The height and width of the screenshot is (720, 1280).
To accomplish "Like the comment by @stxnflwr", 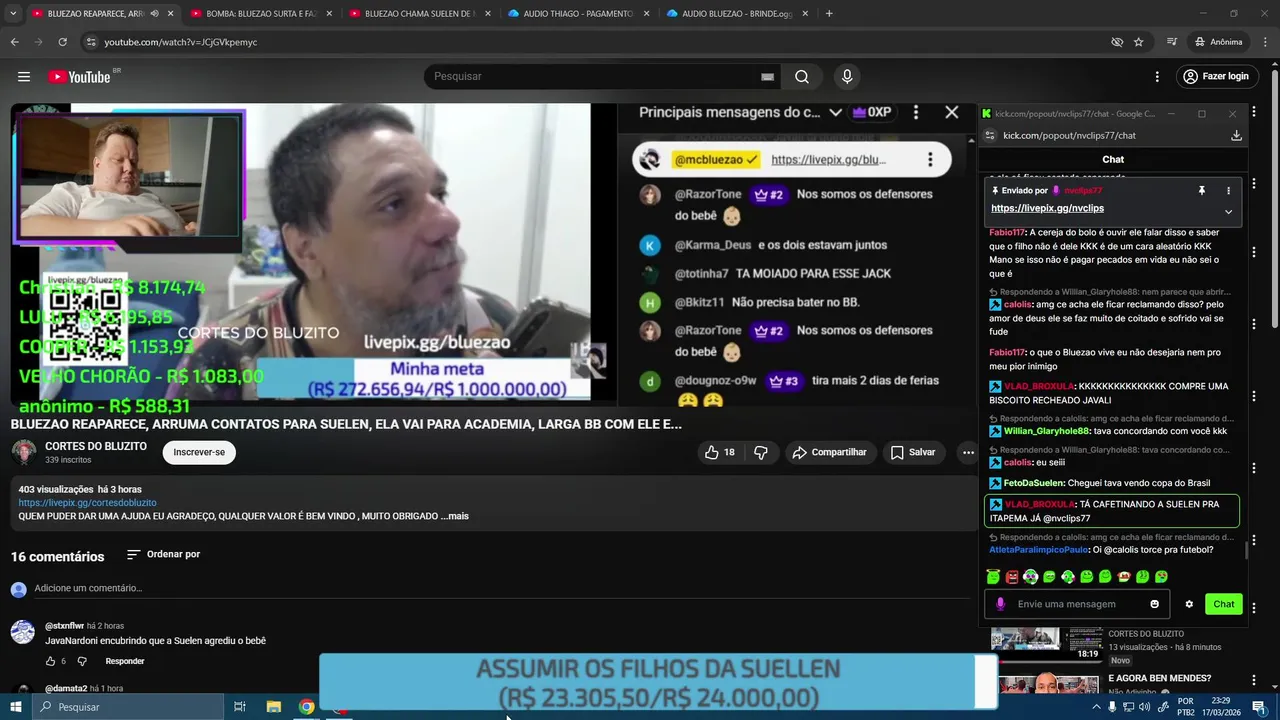I will 50,661.
